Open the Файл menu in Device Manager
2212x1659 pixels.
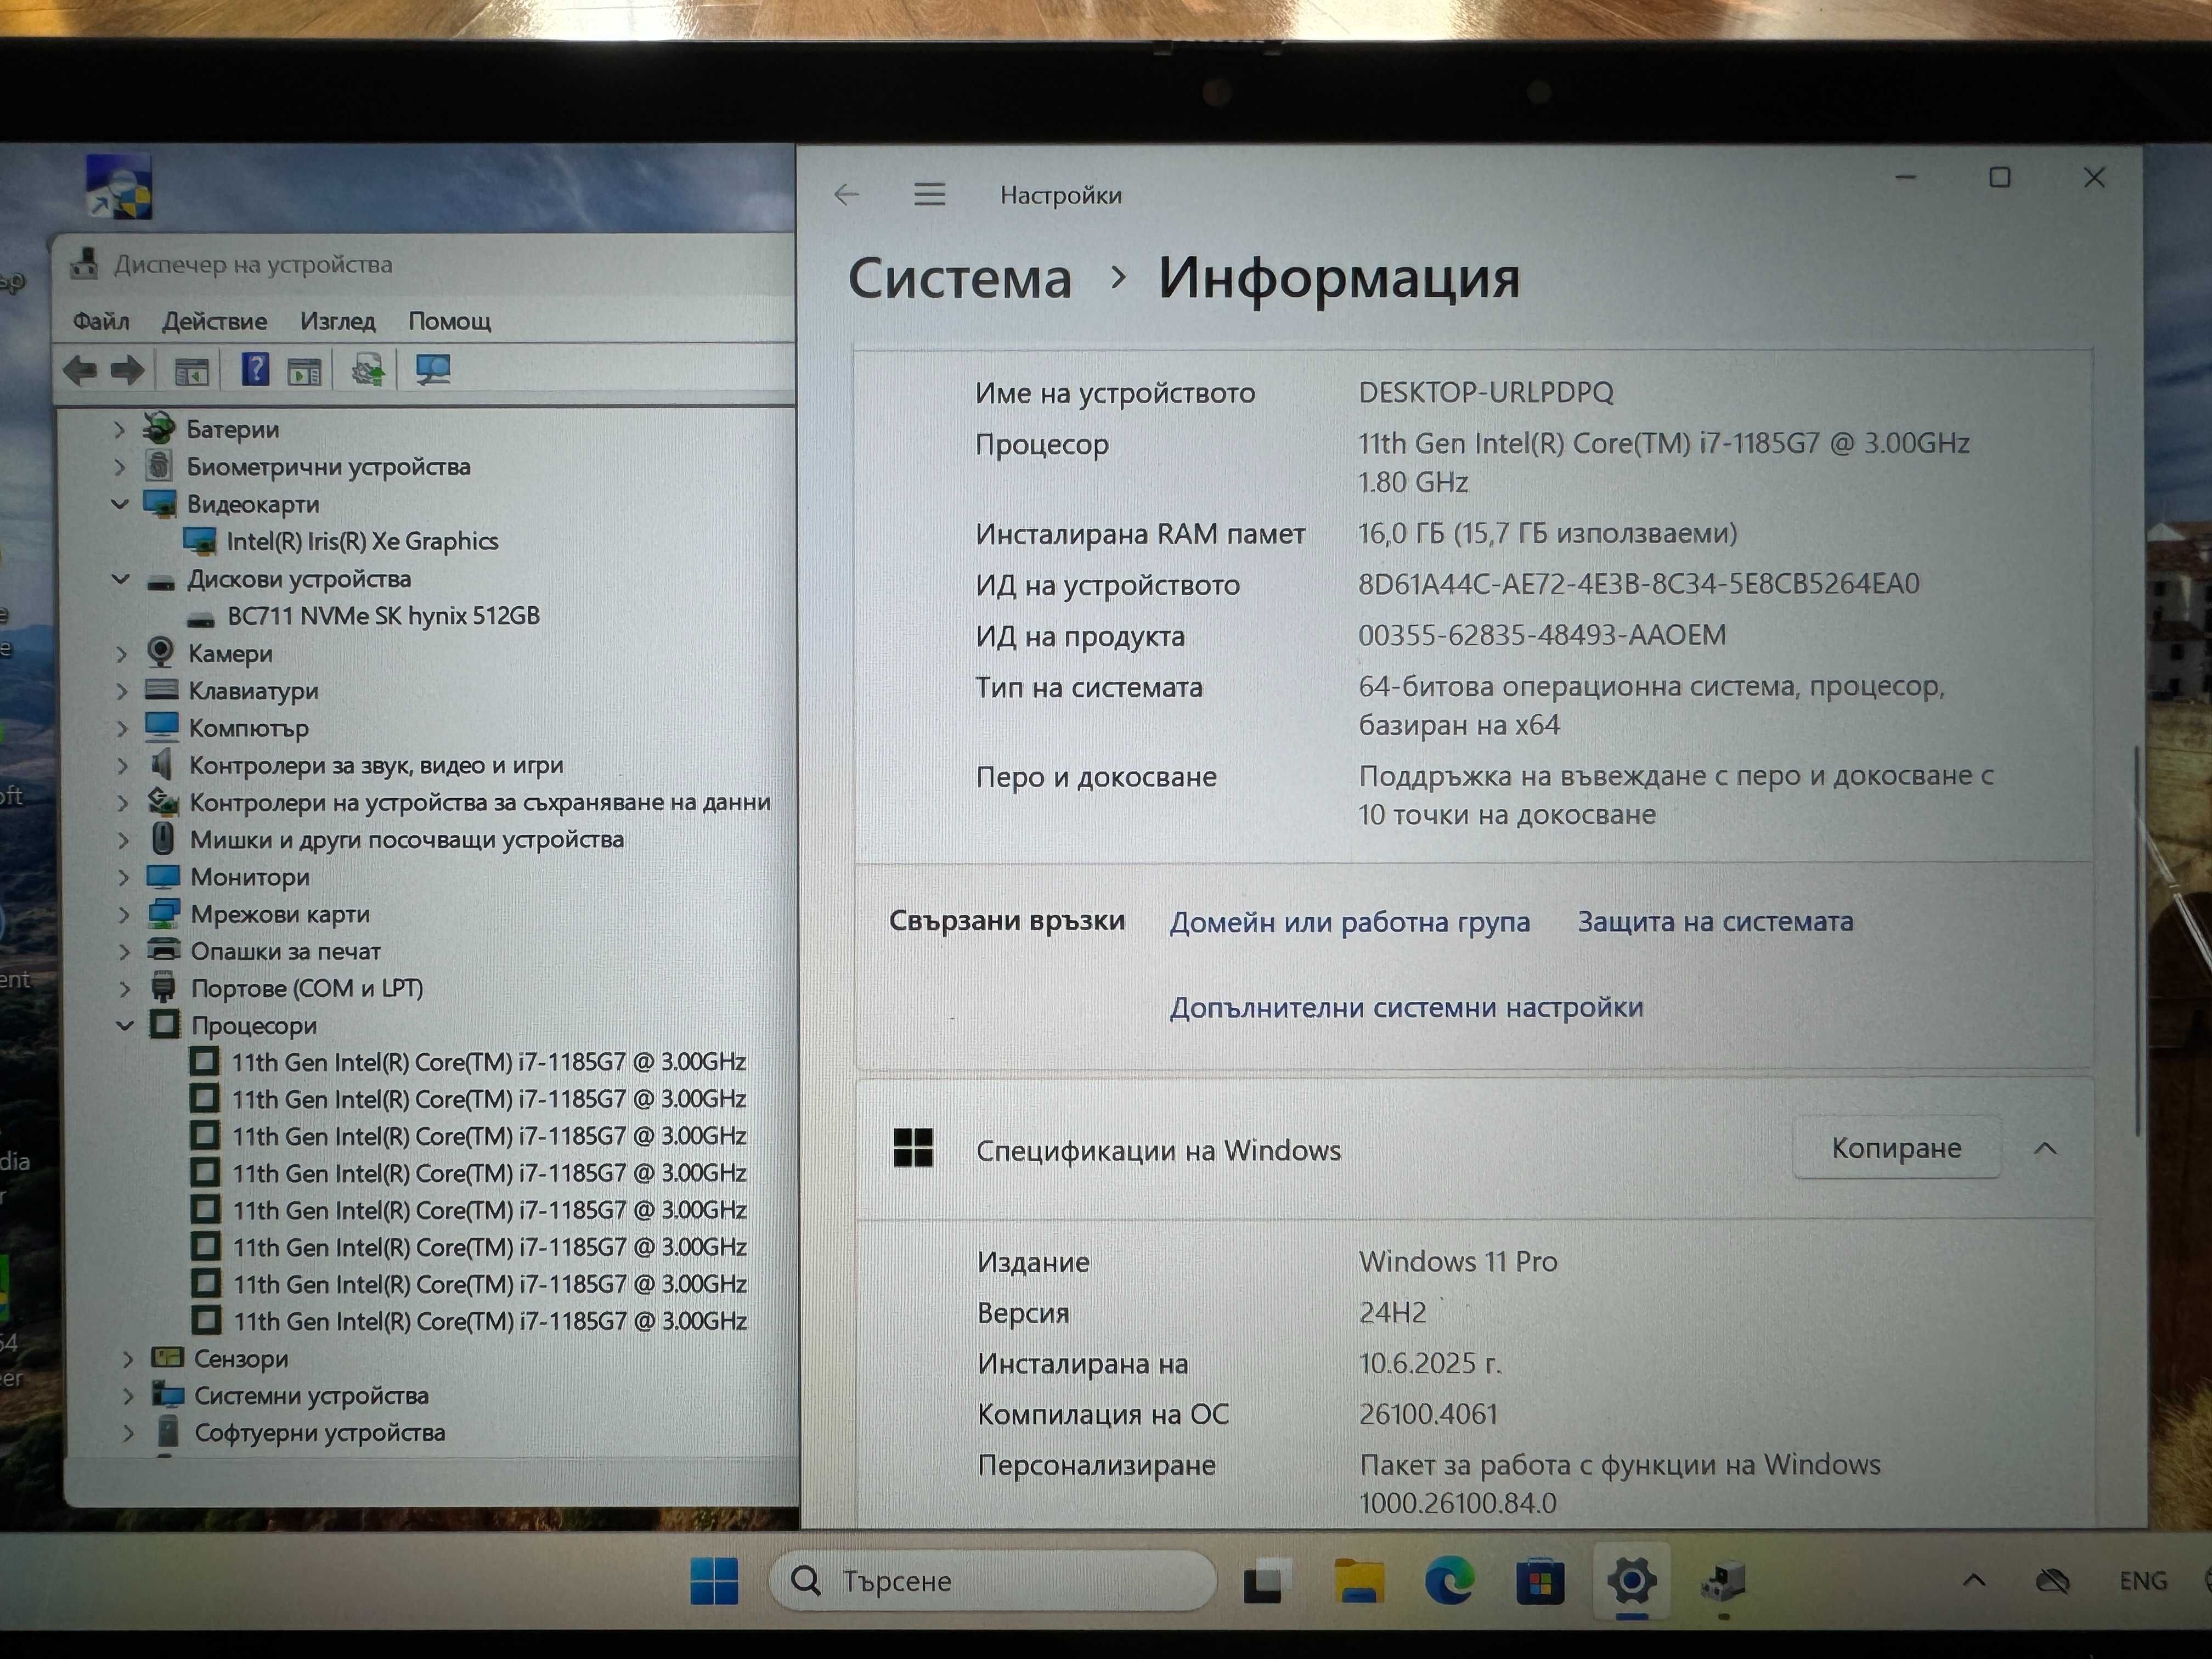[x=101, y=321]
